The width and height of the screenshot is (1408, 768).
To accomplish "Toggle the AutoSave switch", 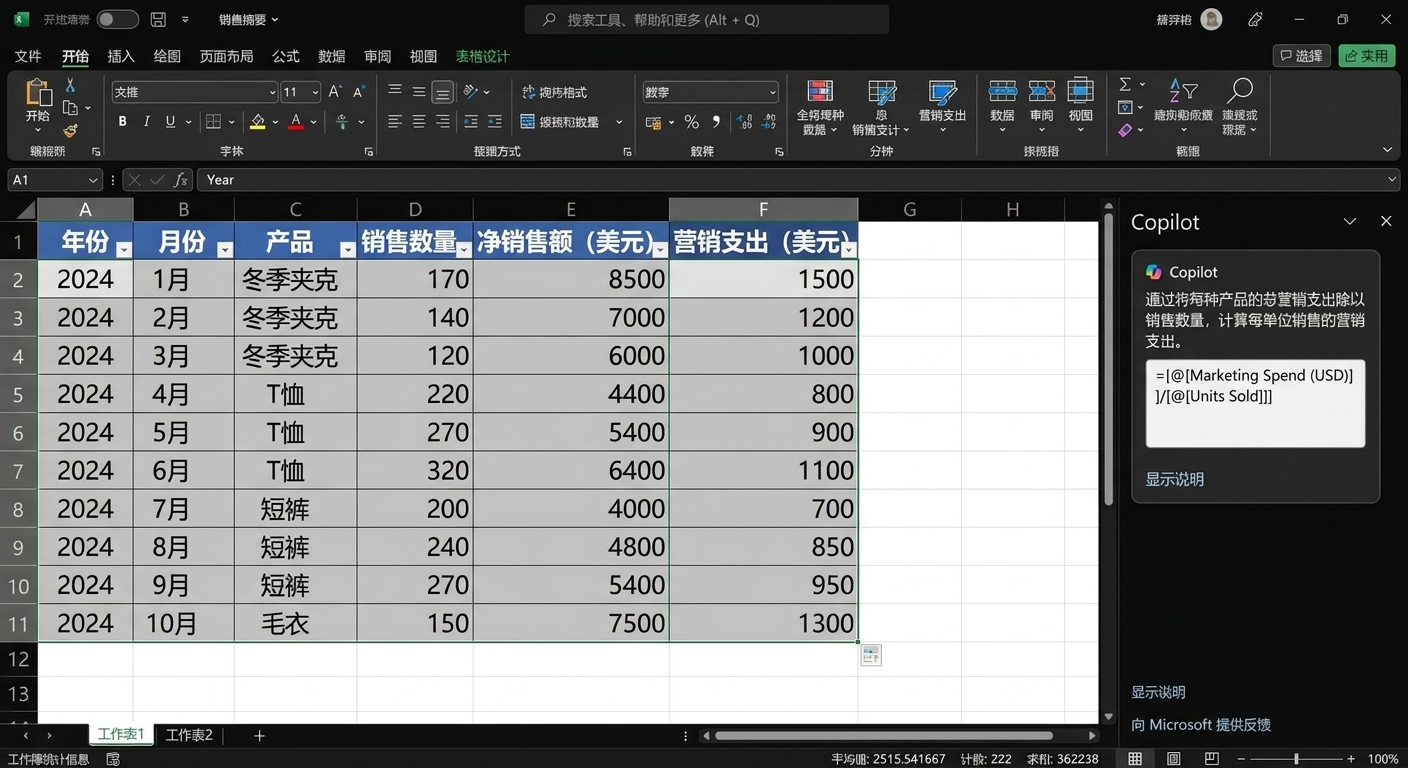I will 117,19.
